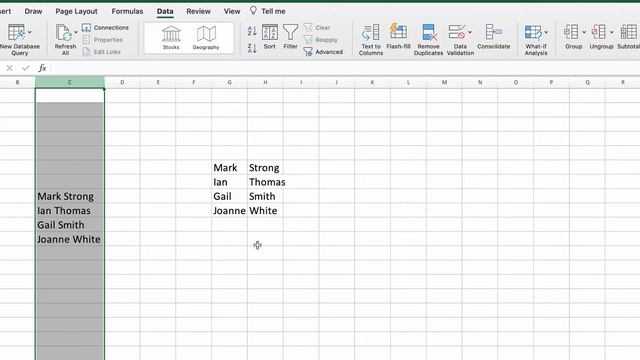The width and height of the screenshot is (640, 360).
Task: Toggle the Filter funnel
Action: (x=290, y=37)
